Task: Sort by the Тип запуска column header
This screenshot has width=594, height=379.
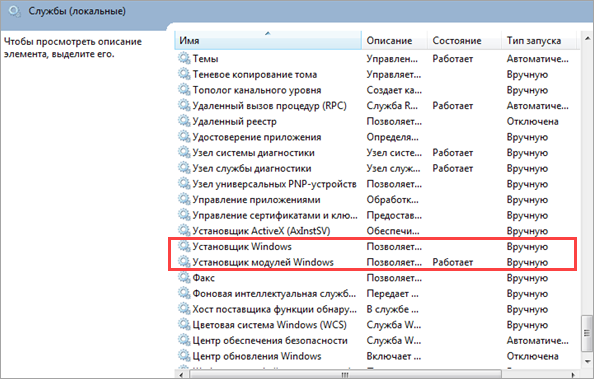Action: click(x=539, y=40)
